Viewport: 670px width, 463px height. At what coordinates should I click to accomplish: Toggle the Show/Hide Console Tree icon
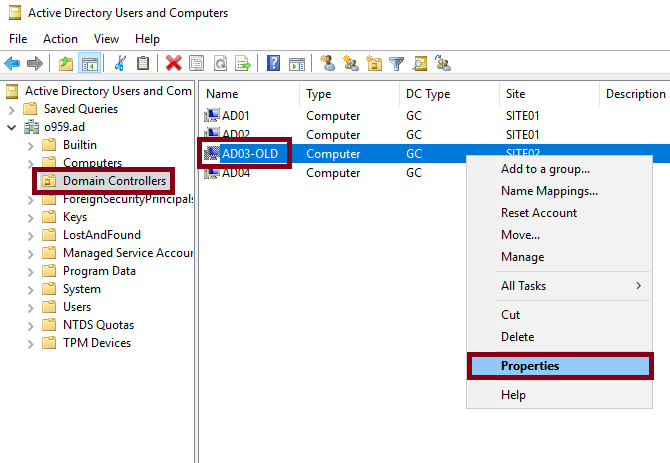tap(90, 64)
